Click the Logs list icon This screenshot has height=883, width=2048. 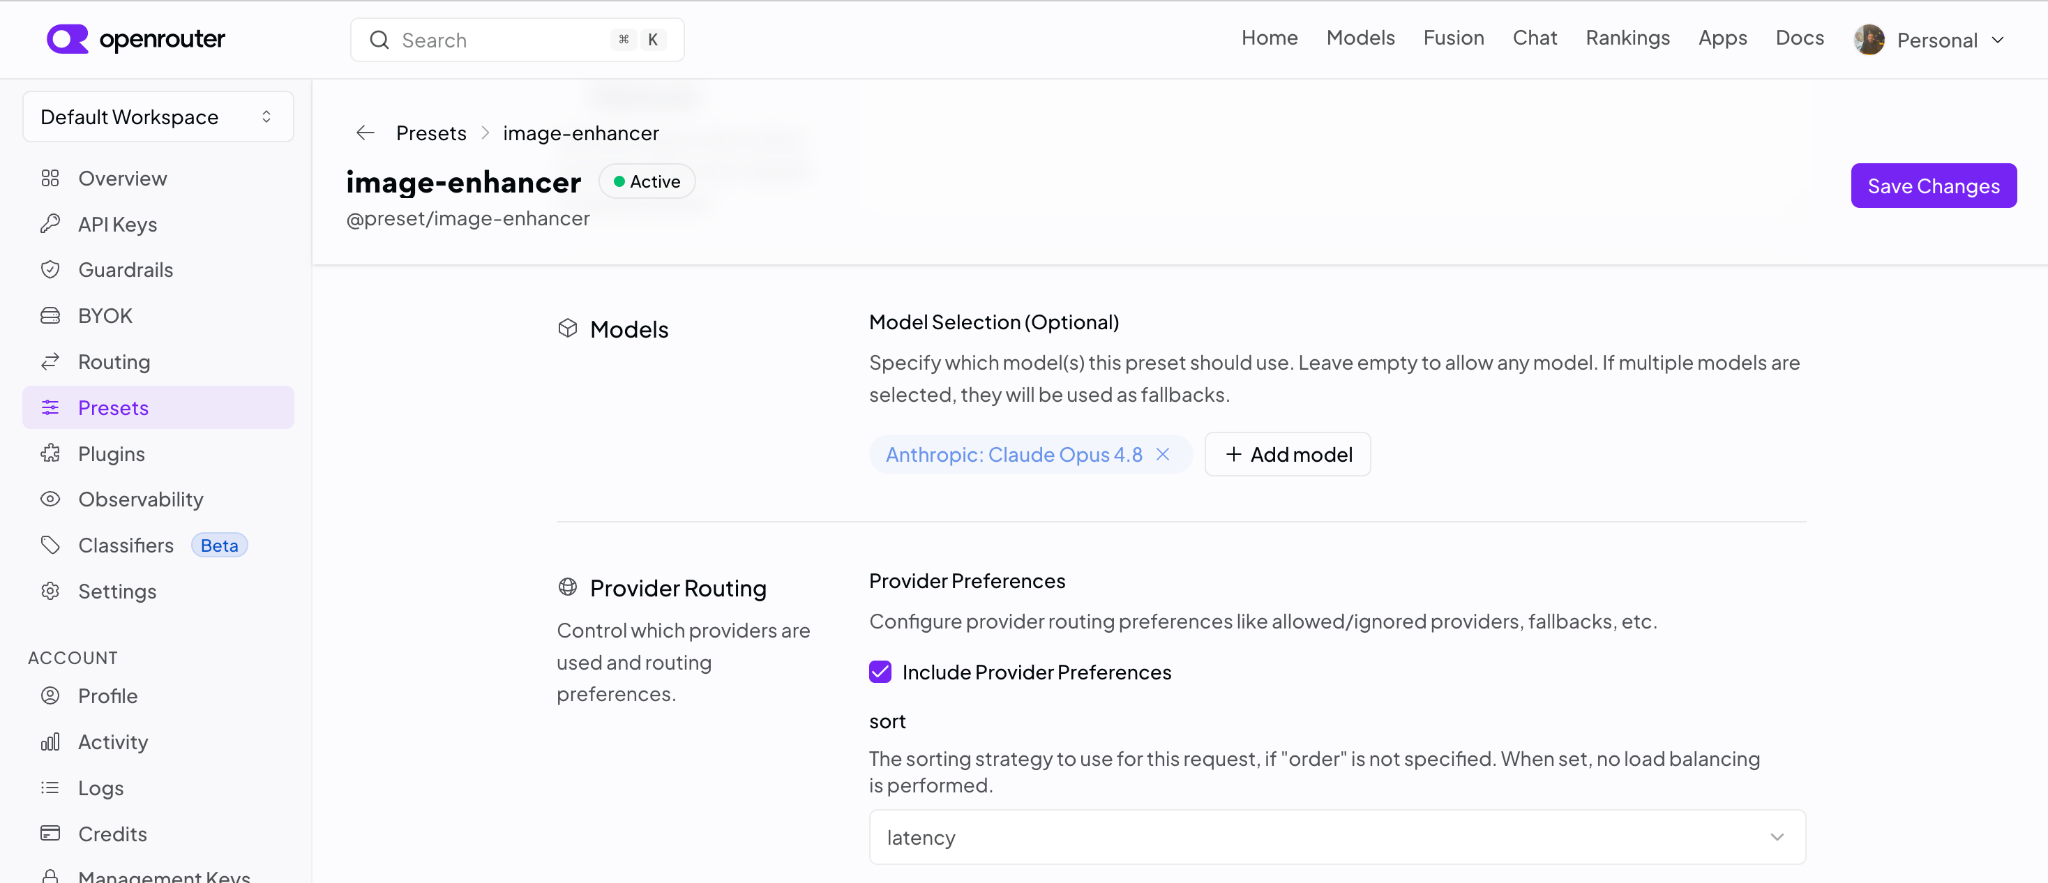[x=50, y=788]
